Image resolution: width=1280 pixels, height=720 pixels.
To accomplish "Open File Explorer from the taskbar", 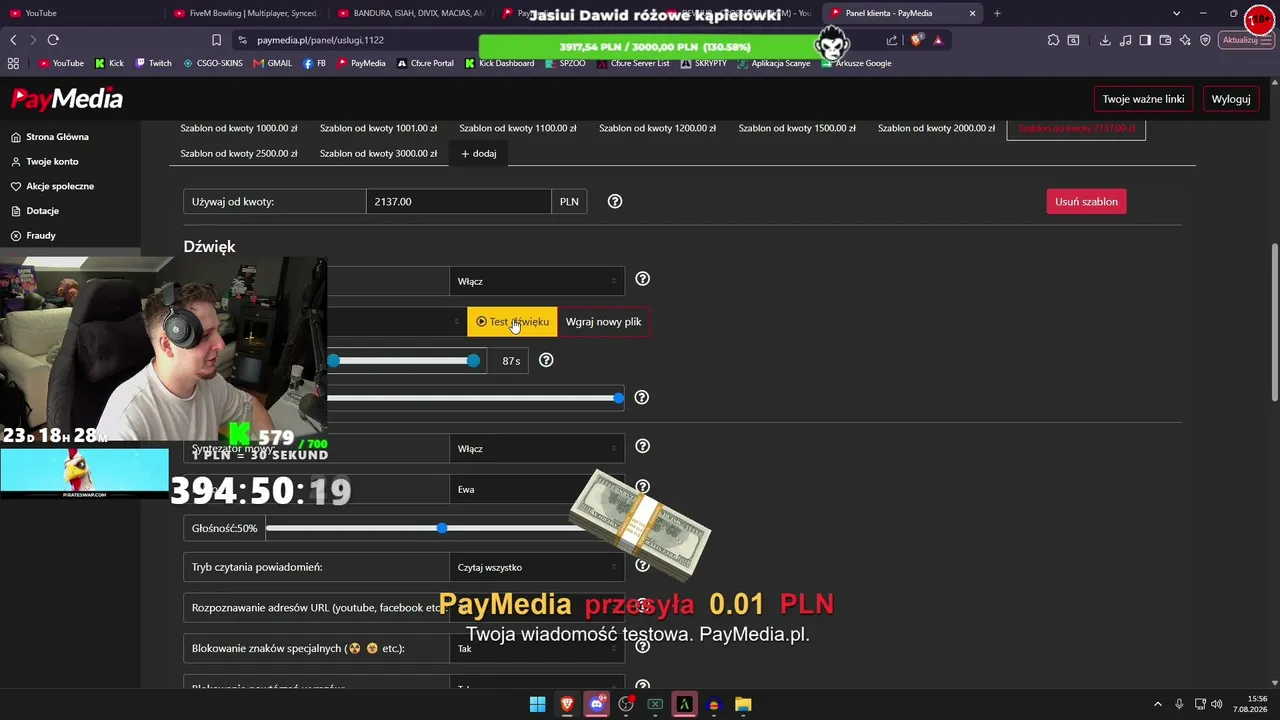I will [x=743, y=704].
